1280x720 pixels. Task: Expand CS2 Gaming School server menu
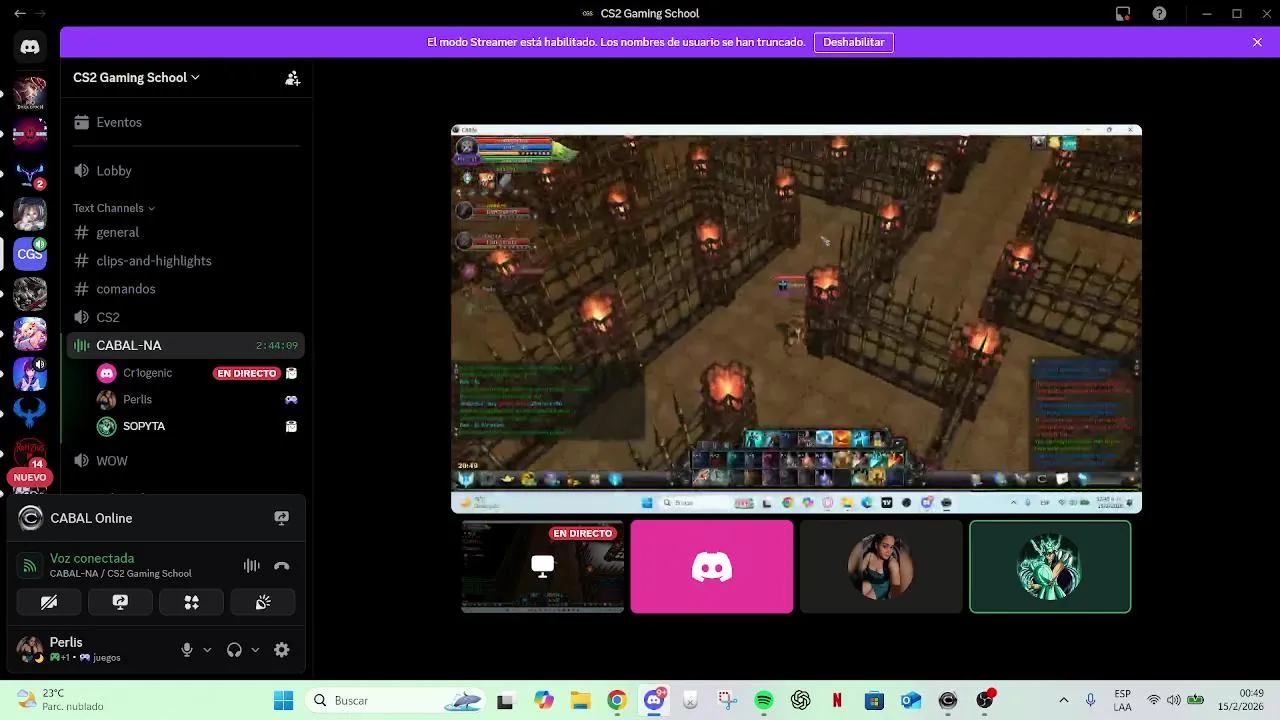[136, 78]
